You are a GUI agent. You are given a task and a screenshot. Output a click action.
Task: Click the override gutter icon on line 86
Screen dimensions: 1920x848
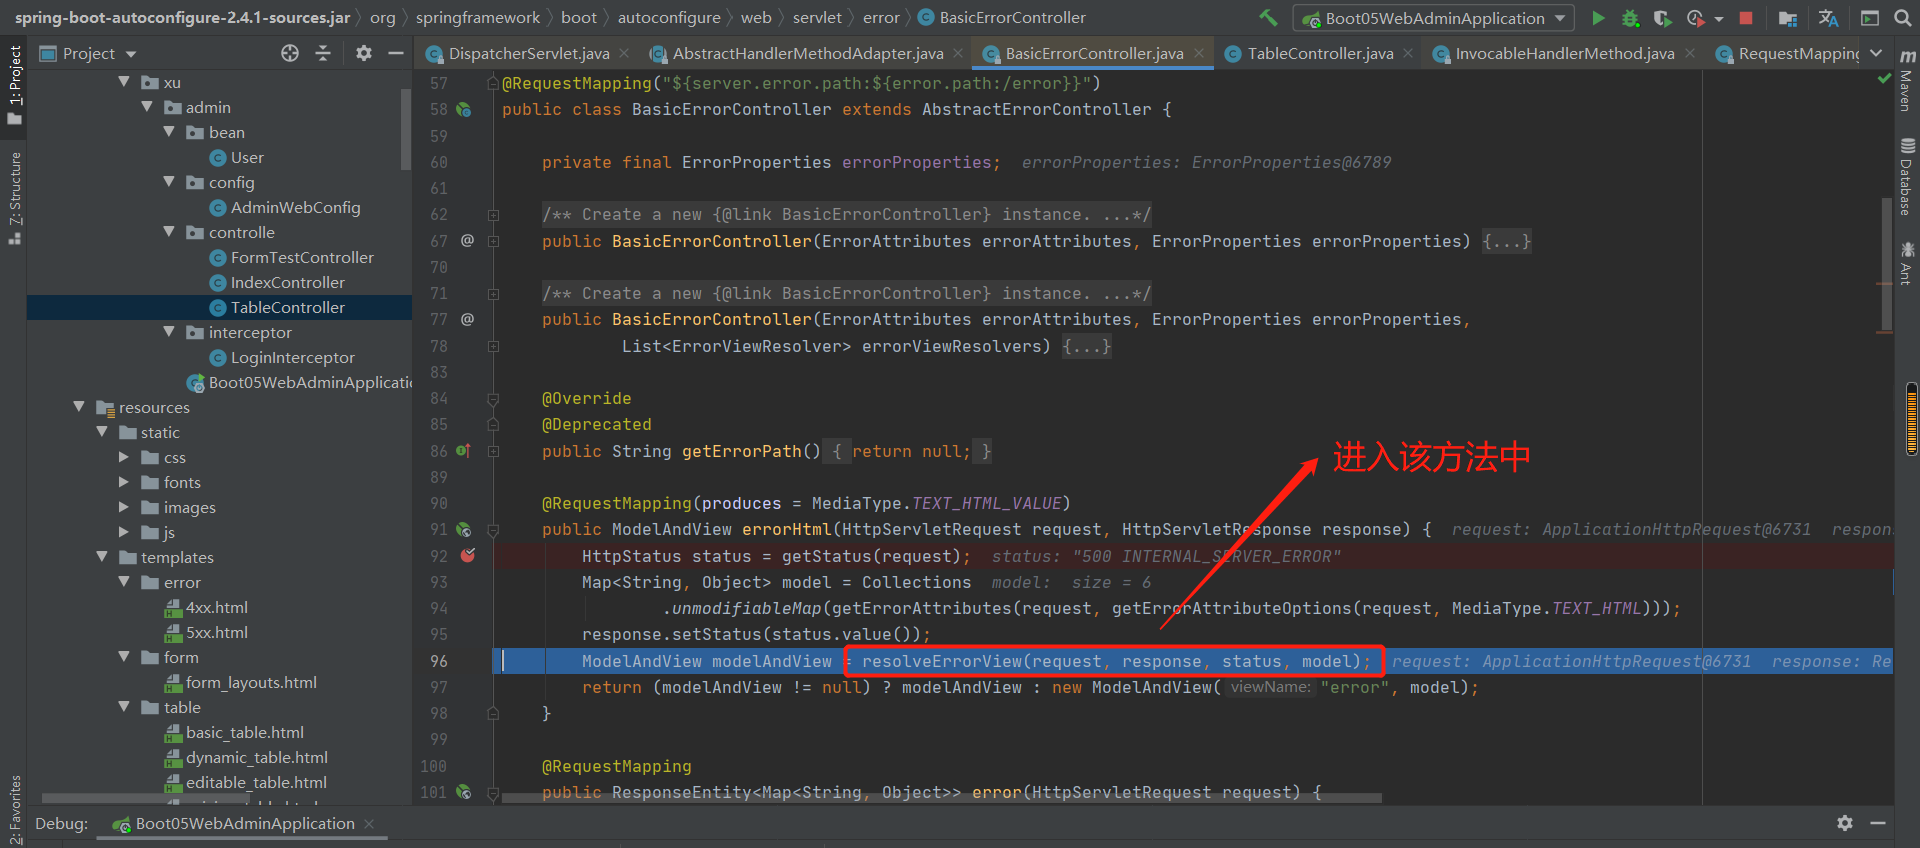[463, 451]
